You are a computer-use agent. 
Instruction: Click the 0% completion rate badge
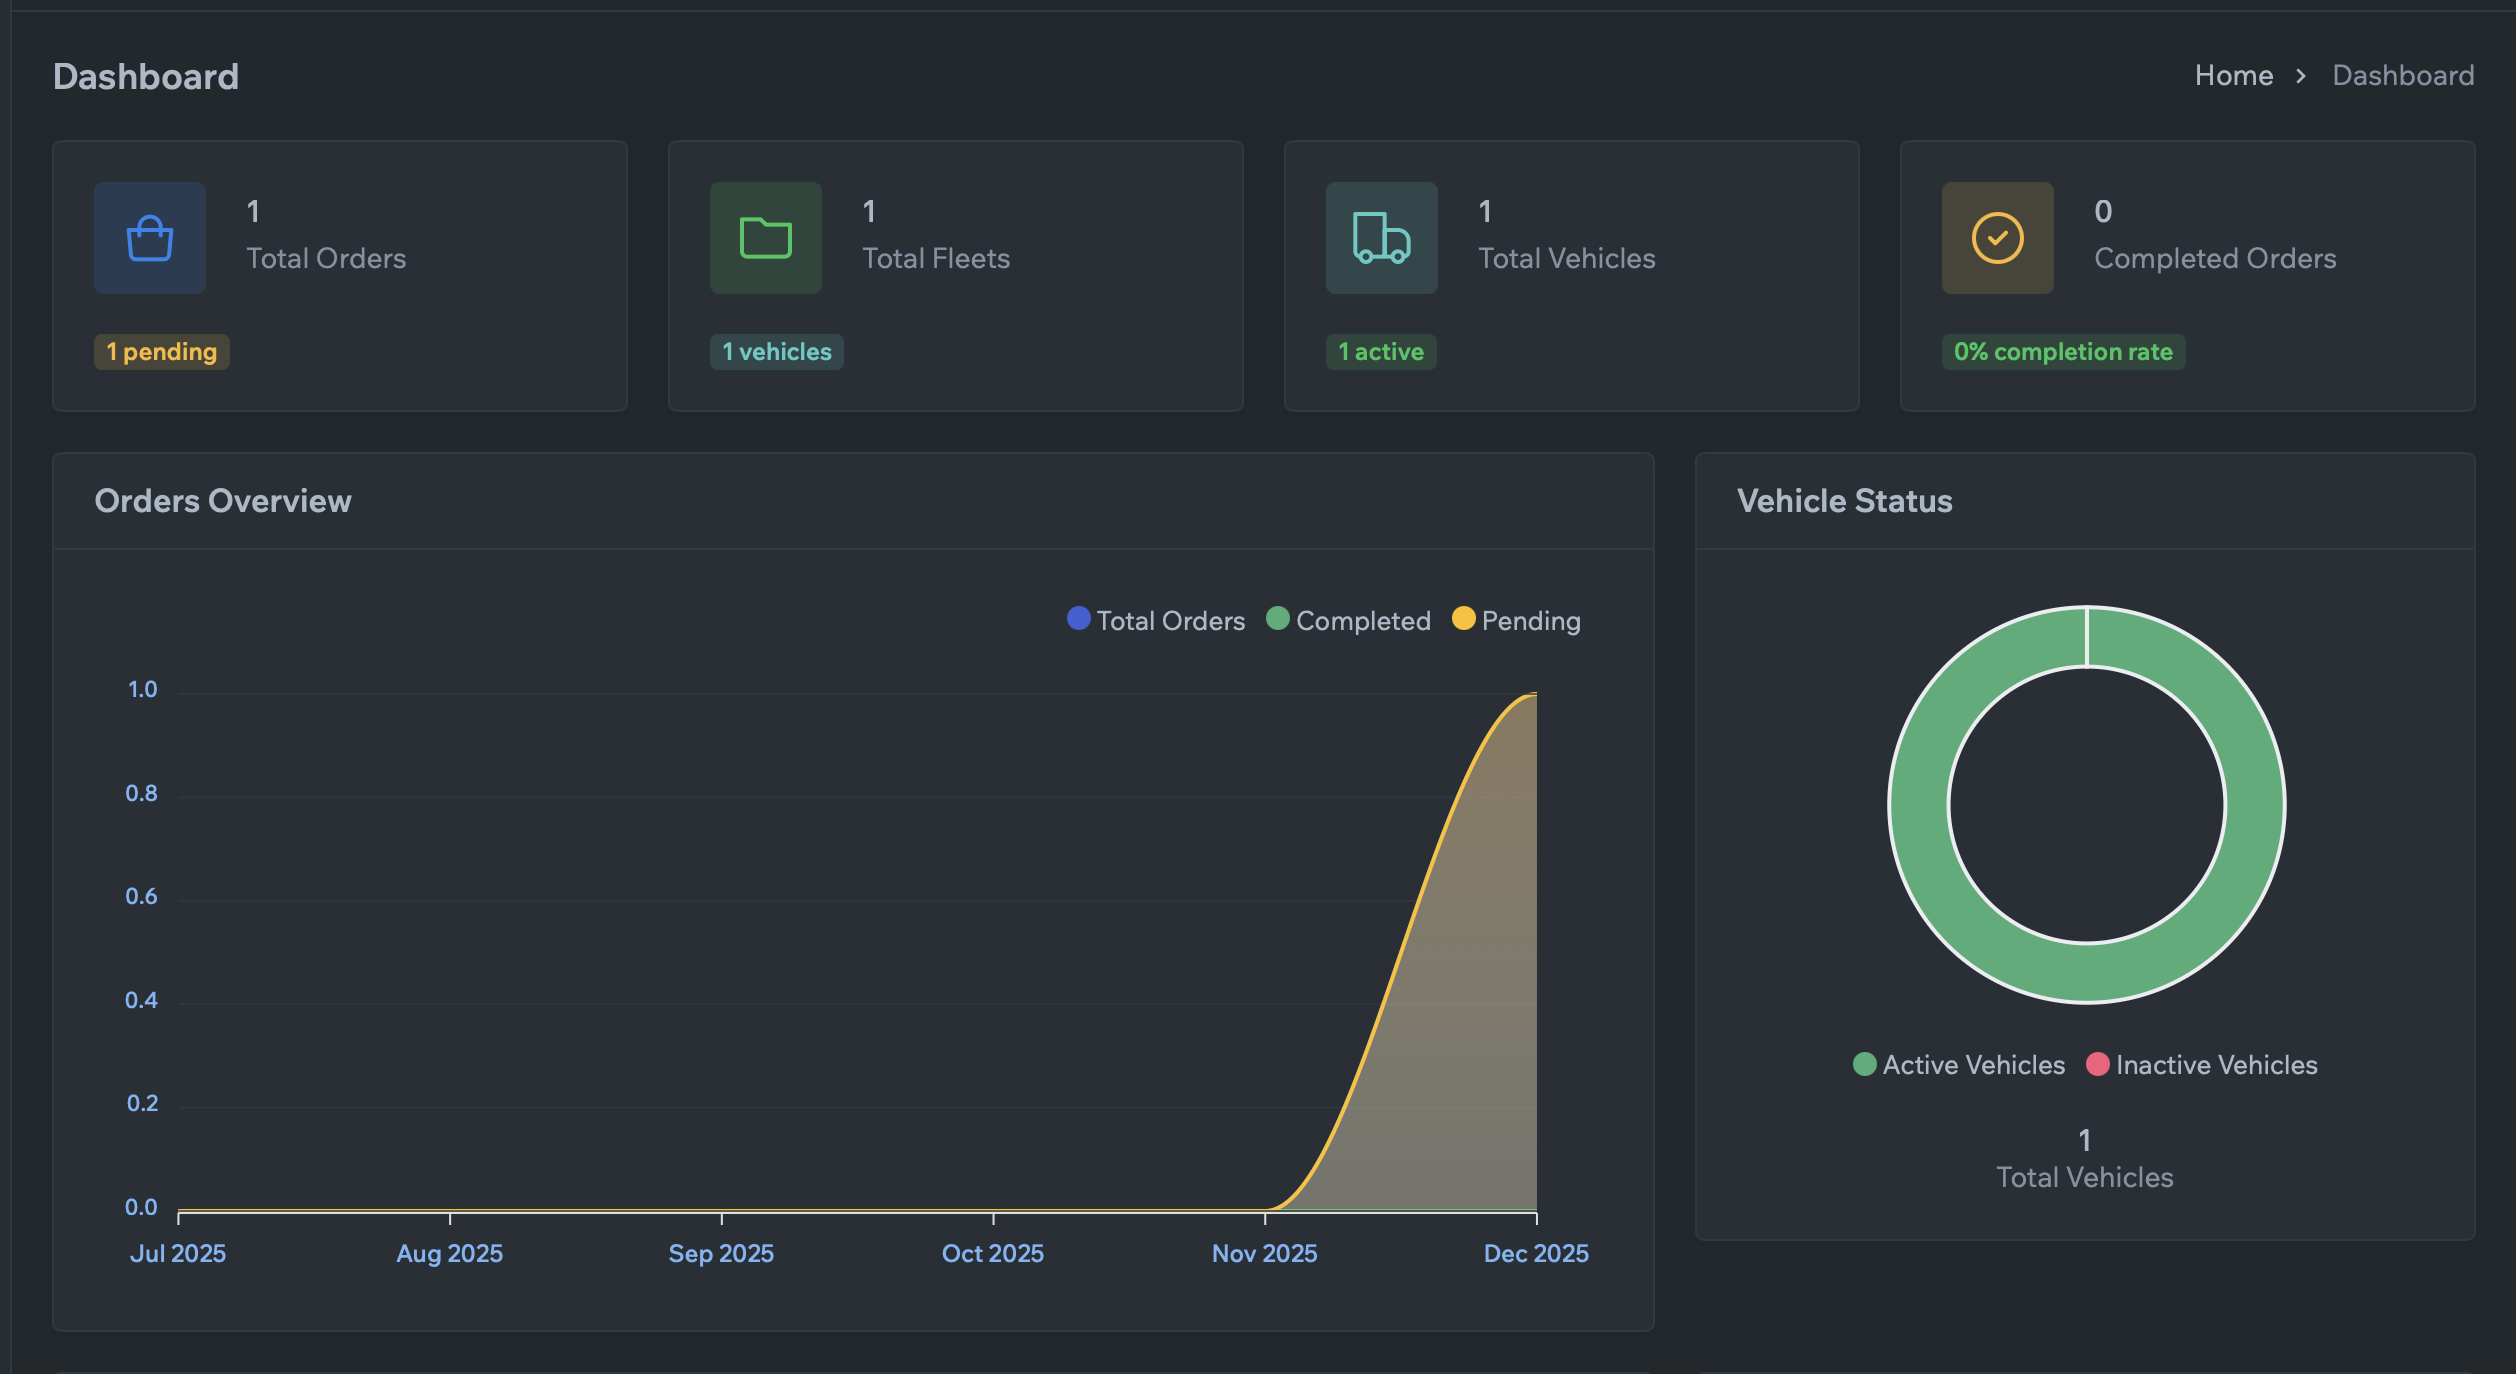point(2063,352)
